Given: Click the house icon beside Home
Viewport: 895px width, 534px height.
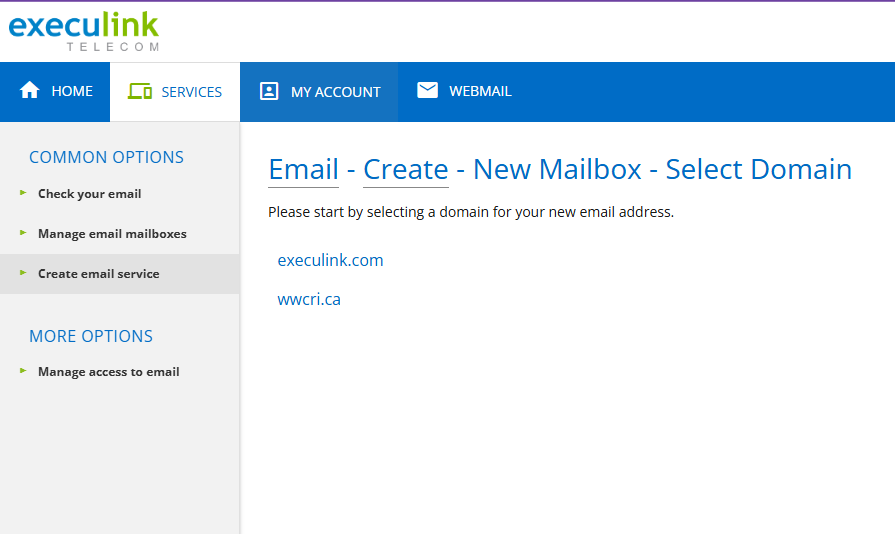Looking at the screenshot, I should point(30,90).
